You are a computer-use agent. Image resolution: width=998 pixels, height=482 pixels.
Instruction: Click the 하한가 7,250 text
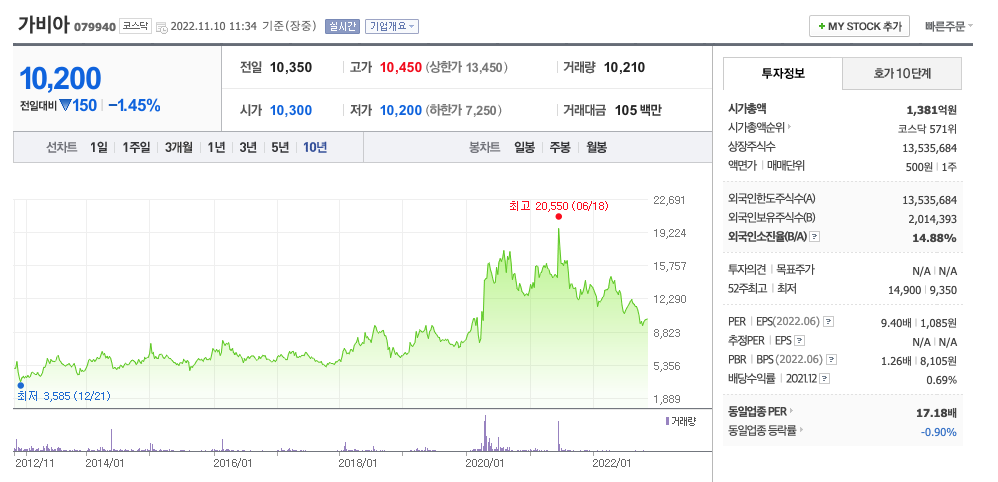pos(463,110)
